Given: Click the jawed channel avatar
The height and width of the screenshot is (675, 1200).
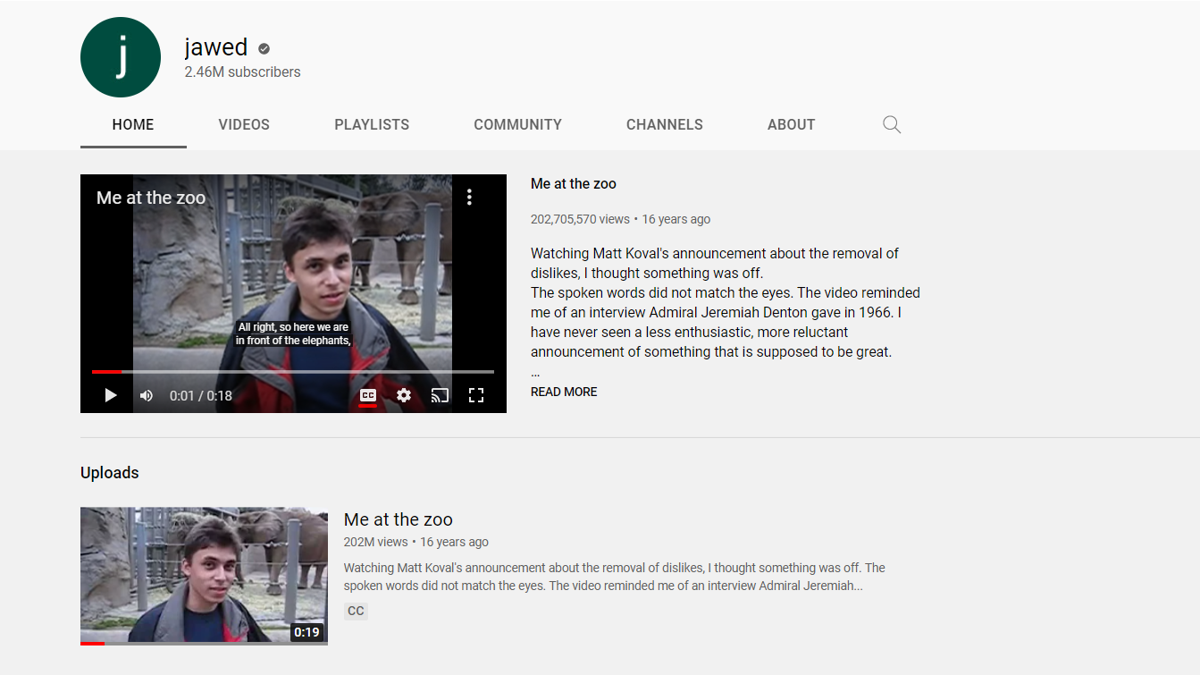Looking at the screenshot, I should 120,58.
